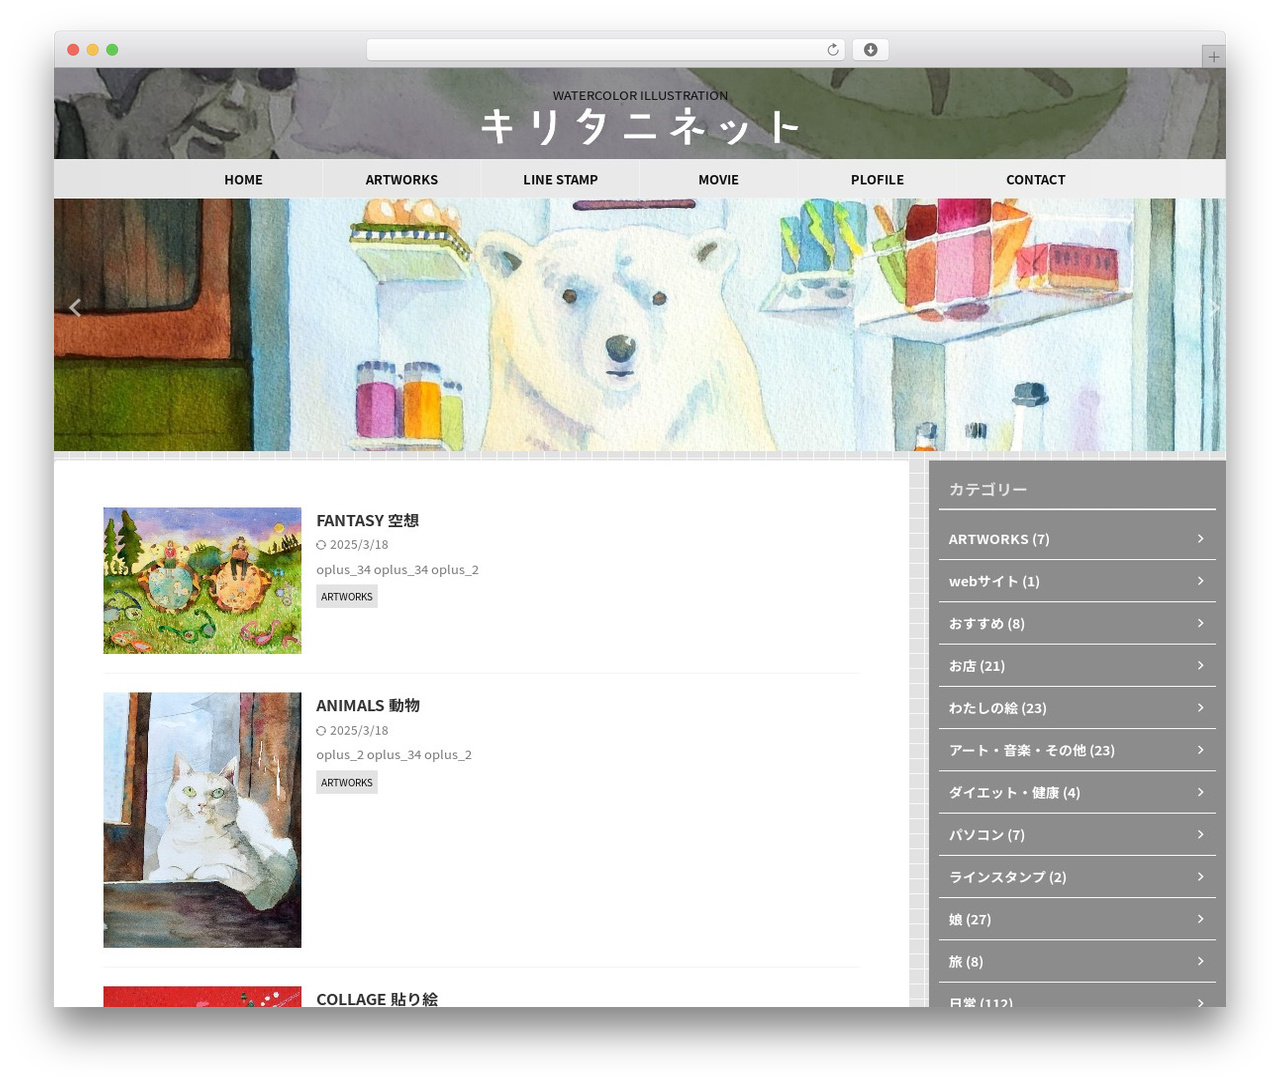Go to previous slide arrow
Viewport: 1280px width, 1084px height.
[75, 308]
